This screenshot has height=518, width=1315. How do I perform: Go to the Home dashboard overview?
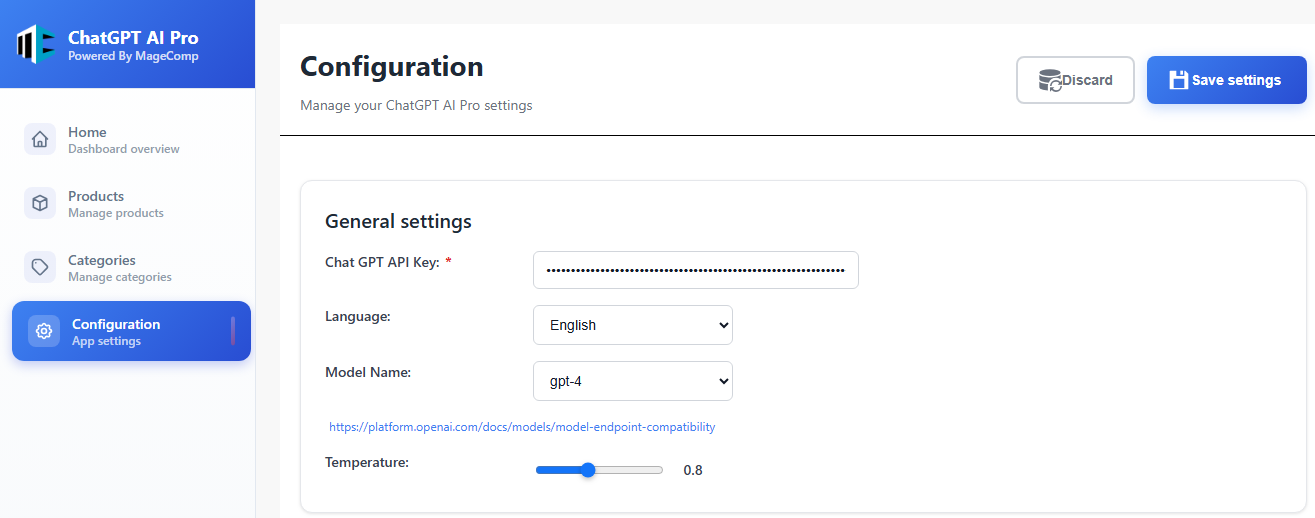123,139
